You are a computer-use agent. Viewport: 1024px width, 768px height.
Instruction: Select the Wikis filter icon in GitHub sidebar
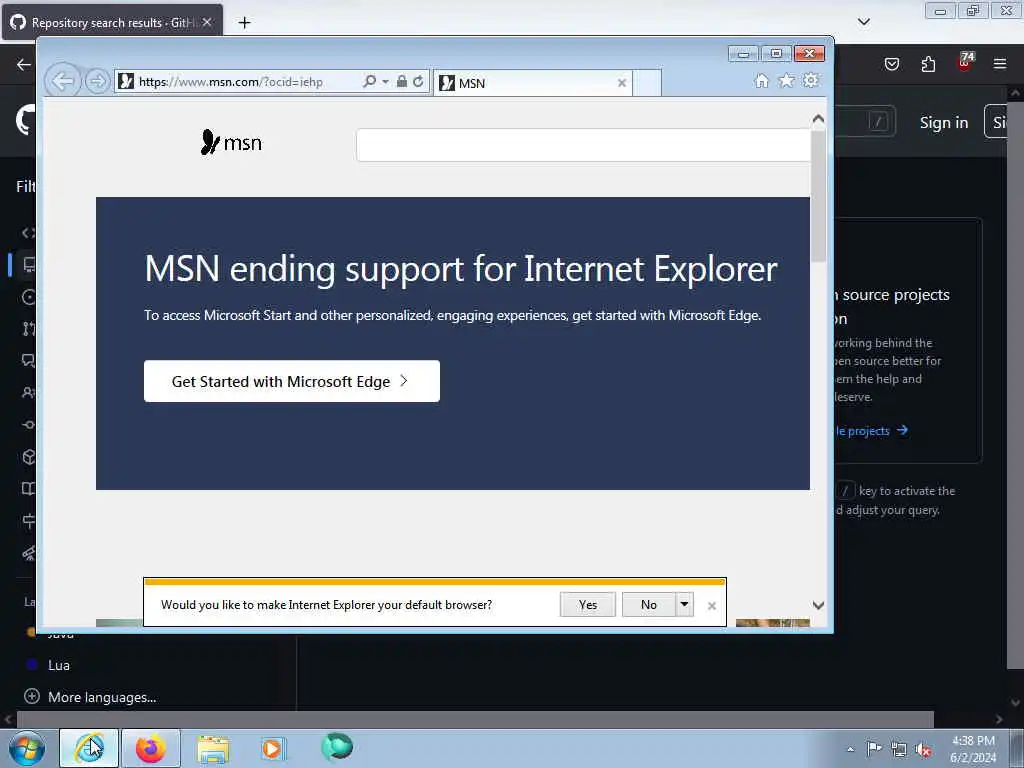(29, 488)
